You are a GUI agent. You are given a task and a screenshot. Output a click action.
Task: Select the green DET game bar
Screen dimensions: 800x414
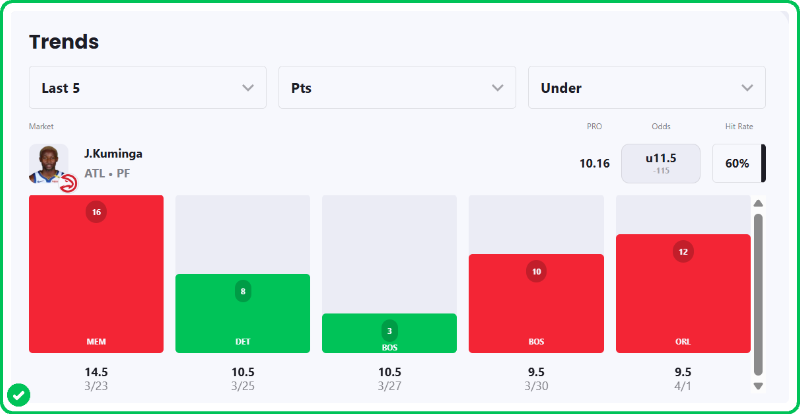pyautogui.click(x=242, y=320)
